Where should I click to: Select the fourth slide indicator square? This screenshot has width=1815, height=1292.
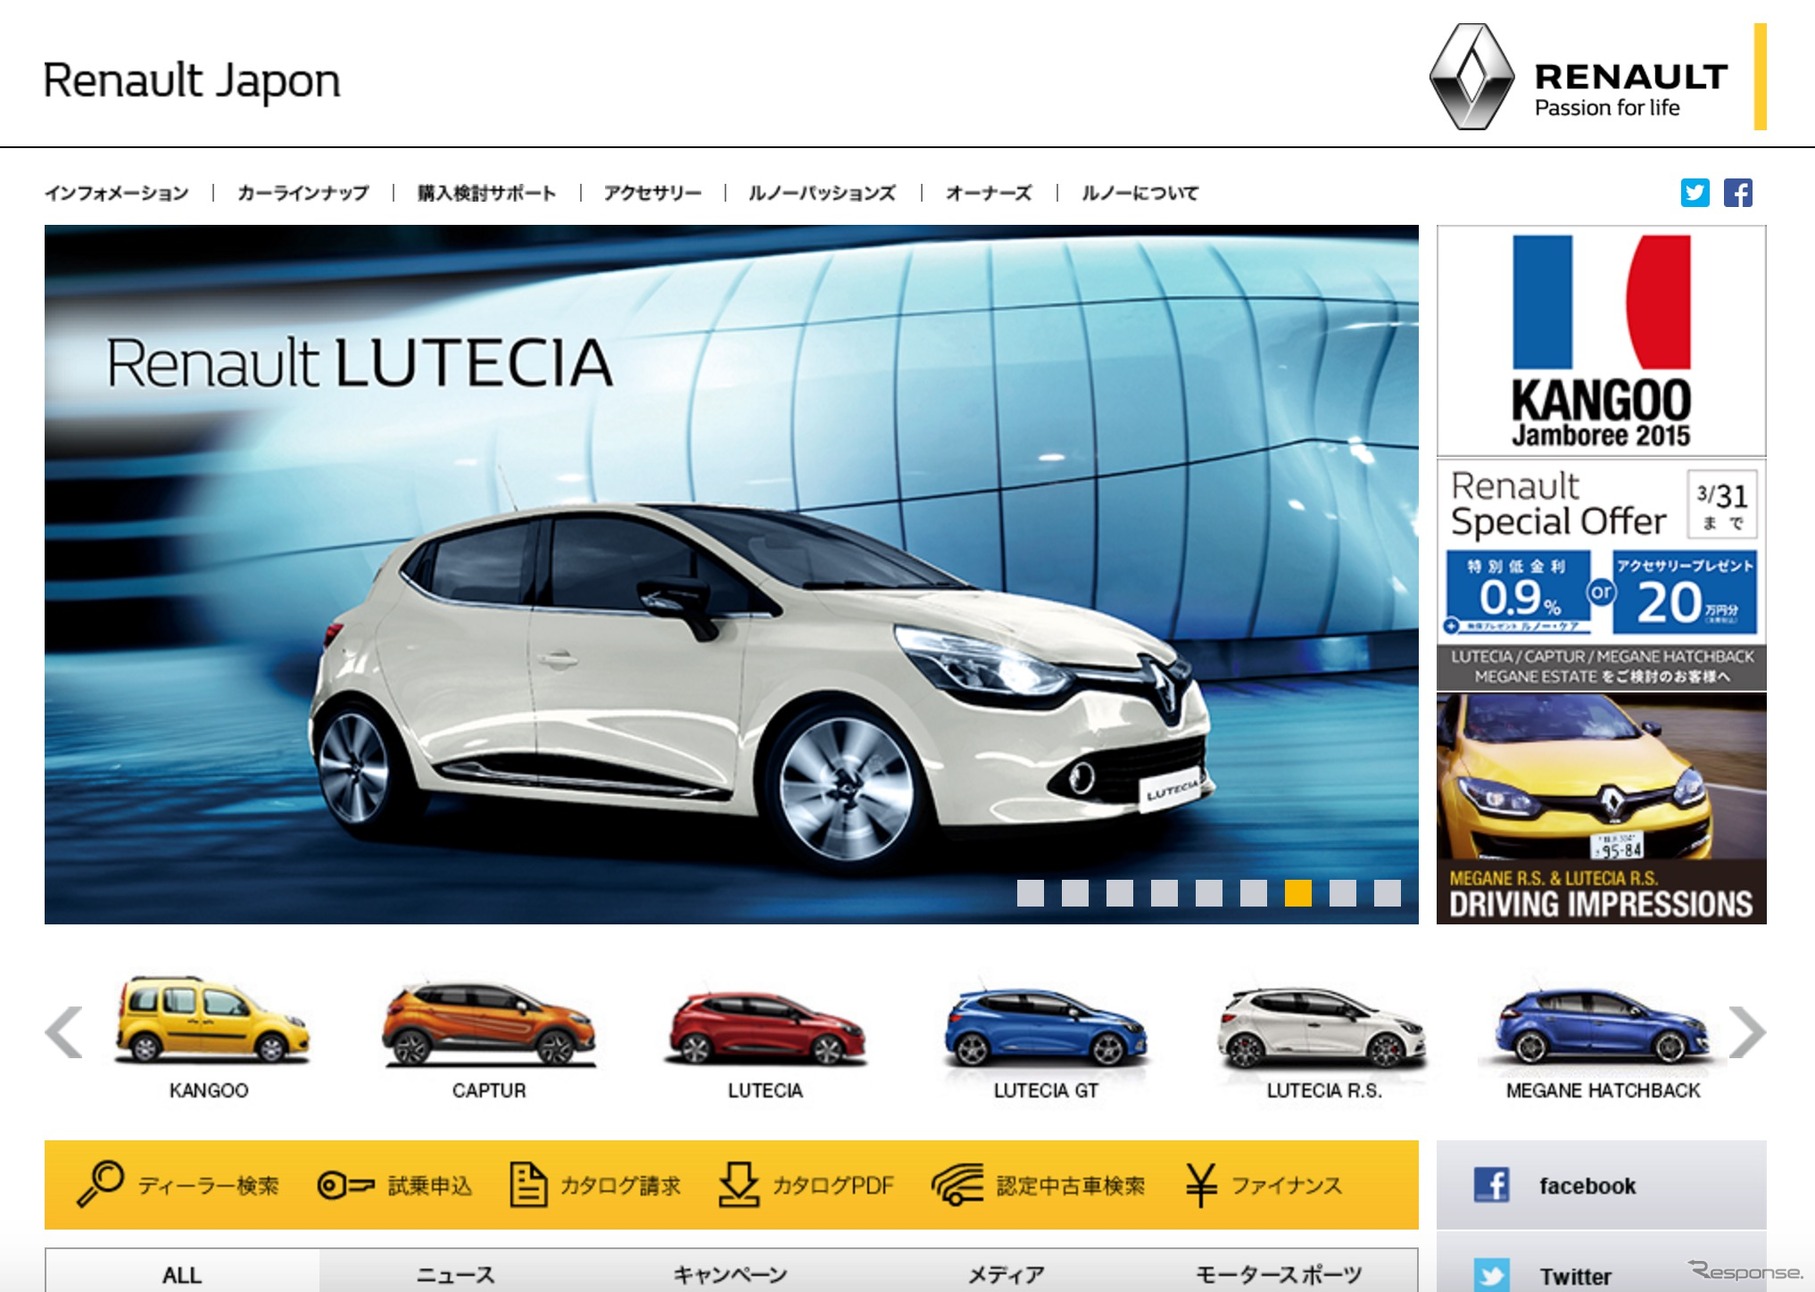pos(1164,893)
